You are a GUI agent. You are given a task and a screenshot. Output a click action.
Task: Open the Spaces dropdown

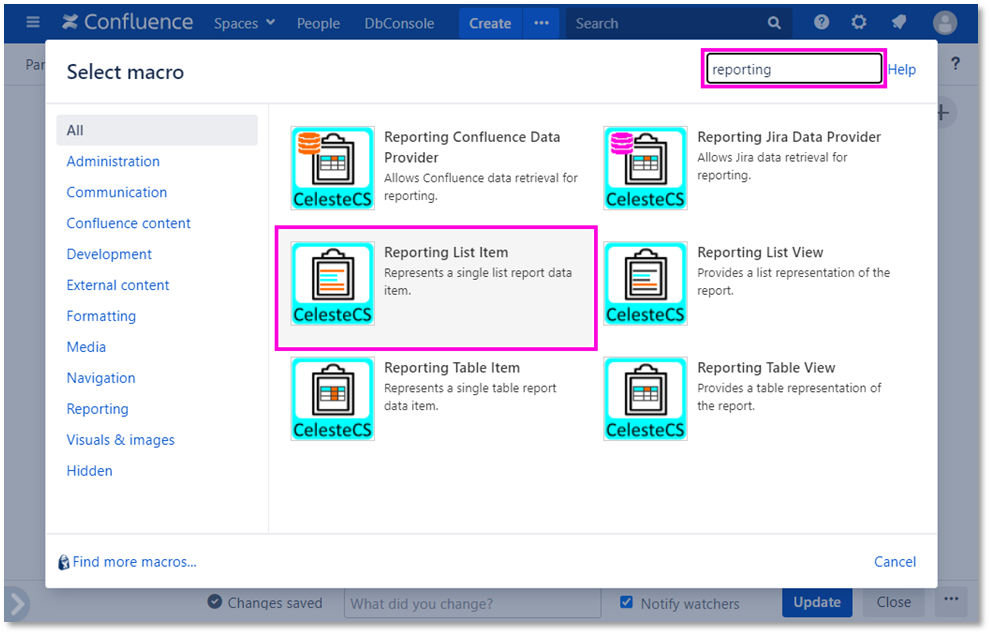coord(244,23)
